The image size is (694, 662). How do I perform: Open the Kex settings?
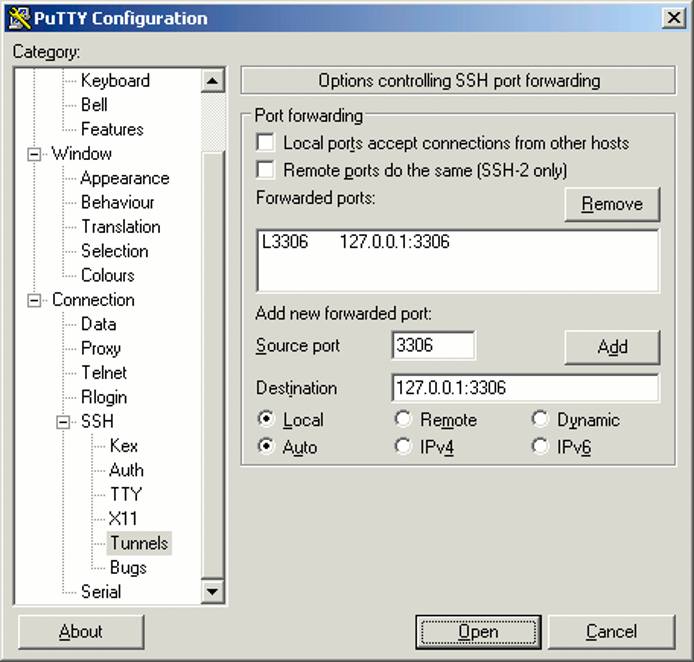[x=123, y=446]
